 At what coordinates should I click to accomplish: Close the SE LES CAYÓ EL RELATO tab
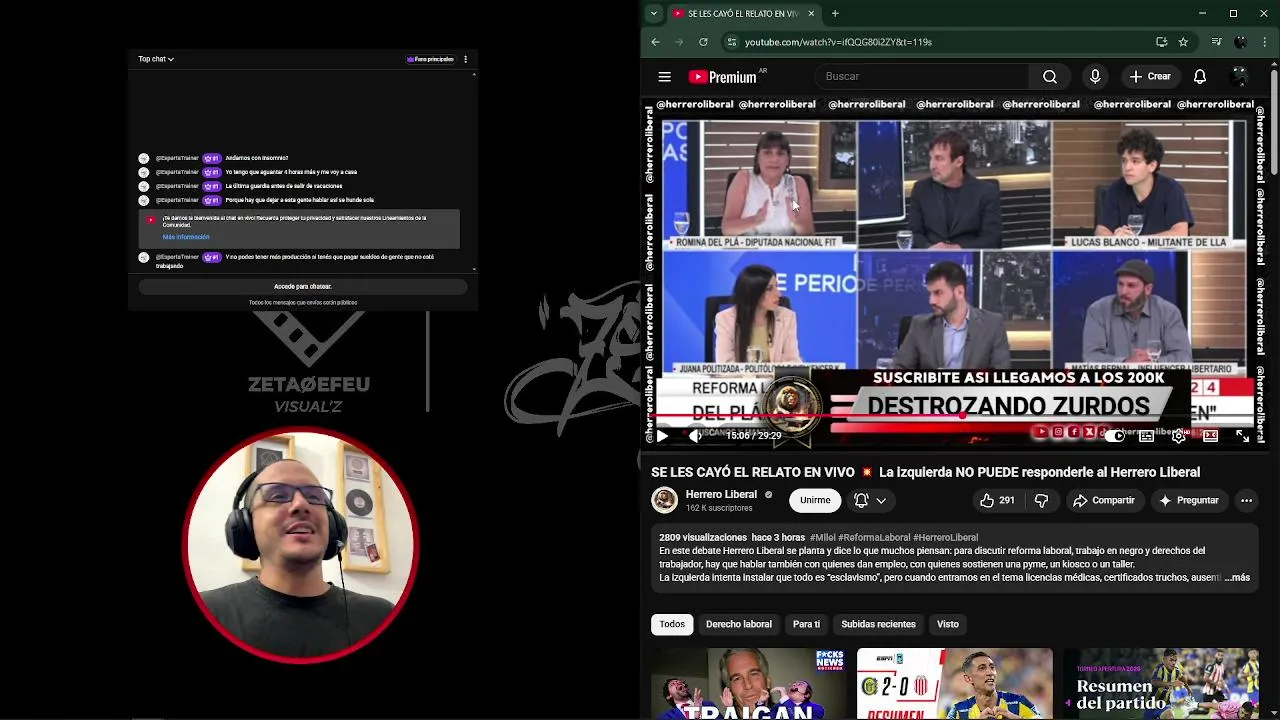(811, 13)
